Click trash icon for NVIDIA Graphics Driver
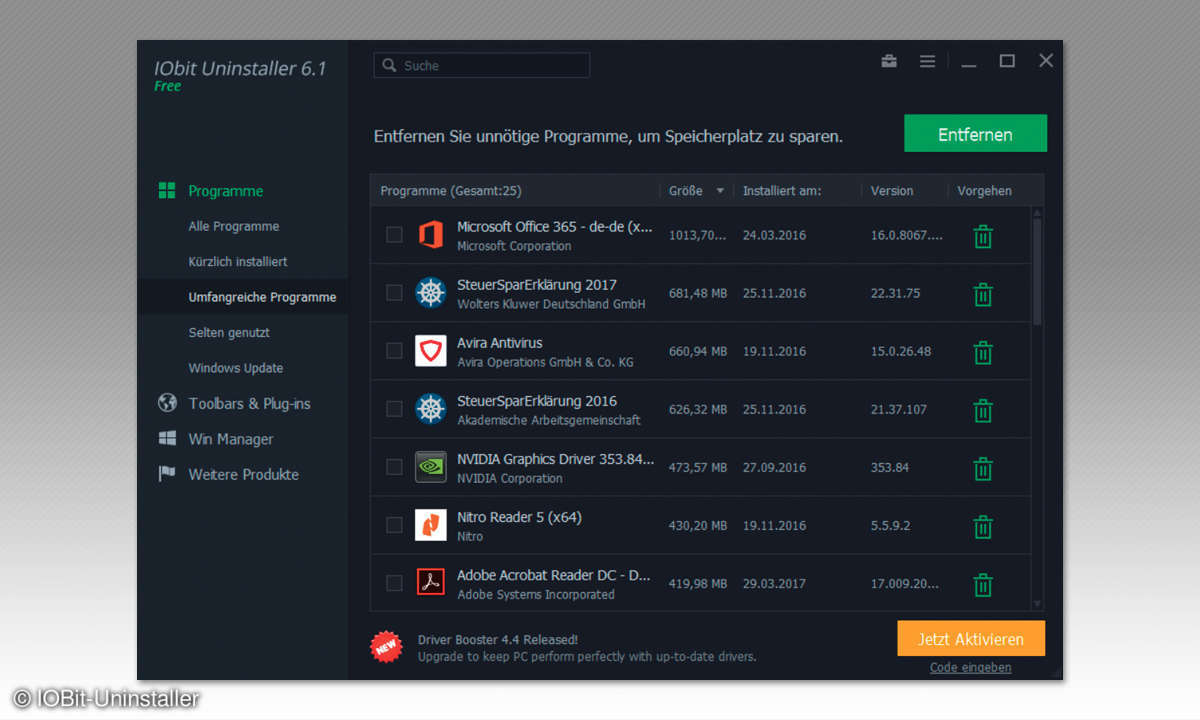The image size is (1200, 720). (x=983, y=468)
